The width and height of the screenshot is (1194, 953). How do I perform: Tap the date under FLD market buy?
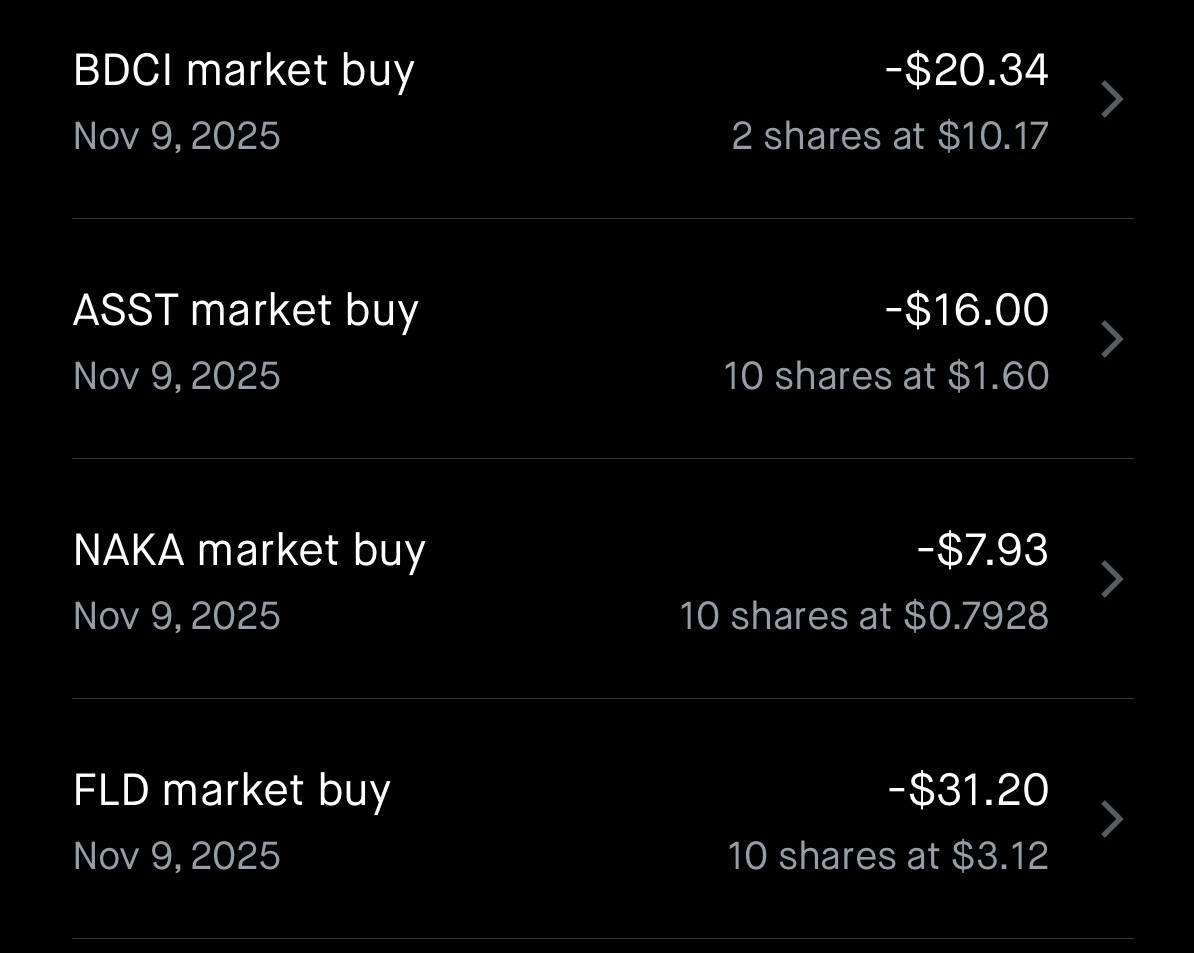(177, 857)
